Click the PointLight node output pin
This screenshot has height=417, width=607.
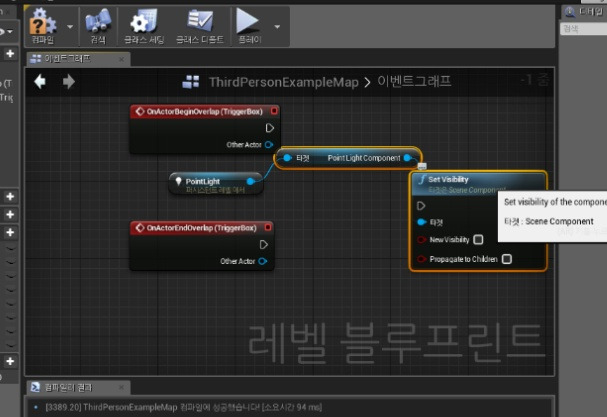[250, 181]
